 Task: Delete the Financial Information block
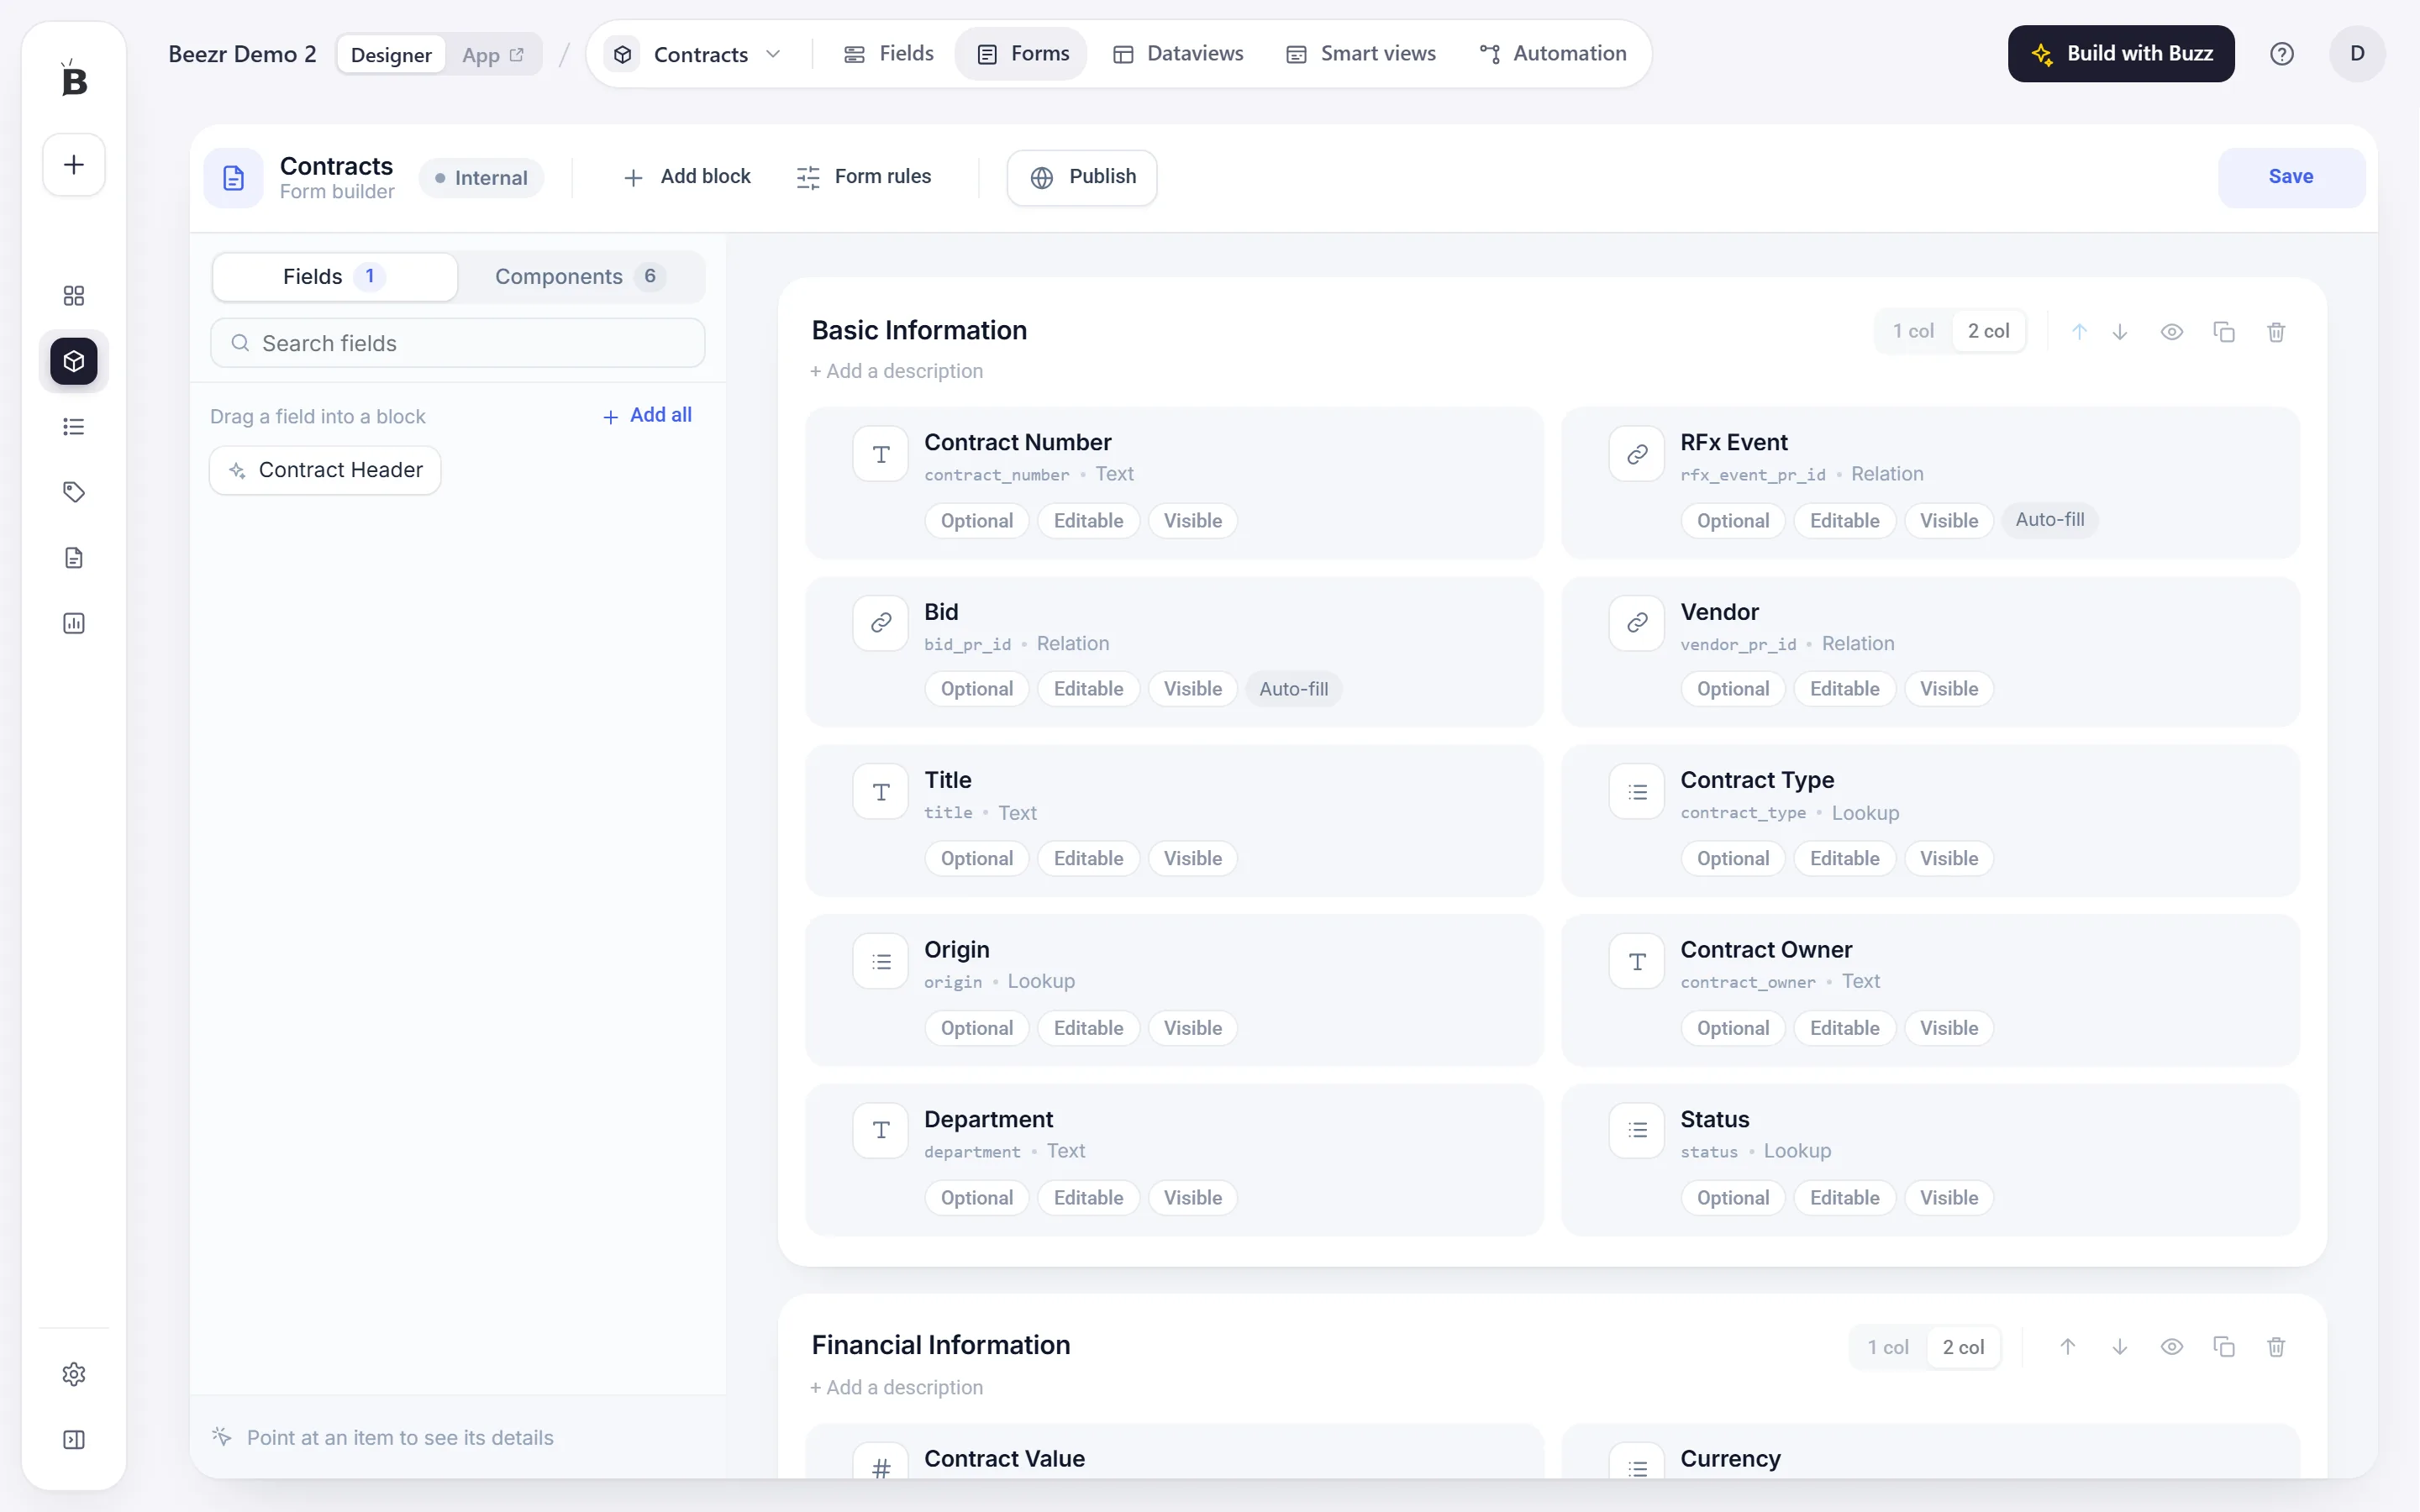point(2276,1347)
